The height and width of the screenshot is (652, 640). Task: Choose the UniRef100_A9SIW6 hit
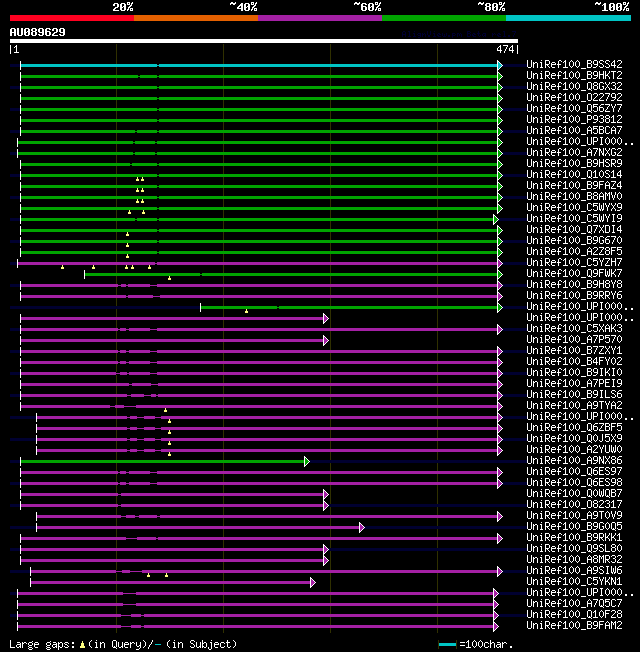[x=574, y=571]
